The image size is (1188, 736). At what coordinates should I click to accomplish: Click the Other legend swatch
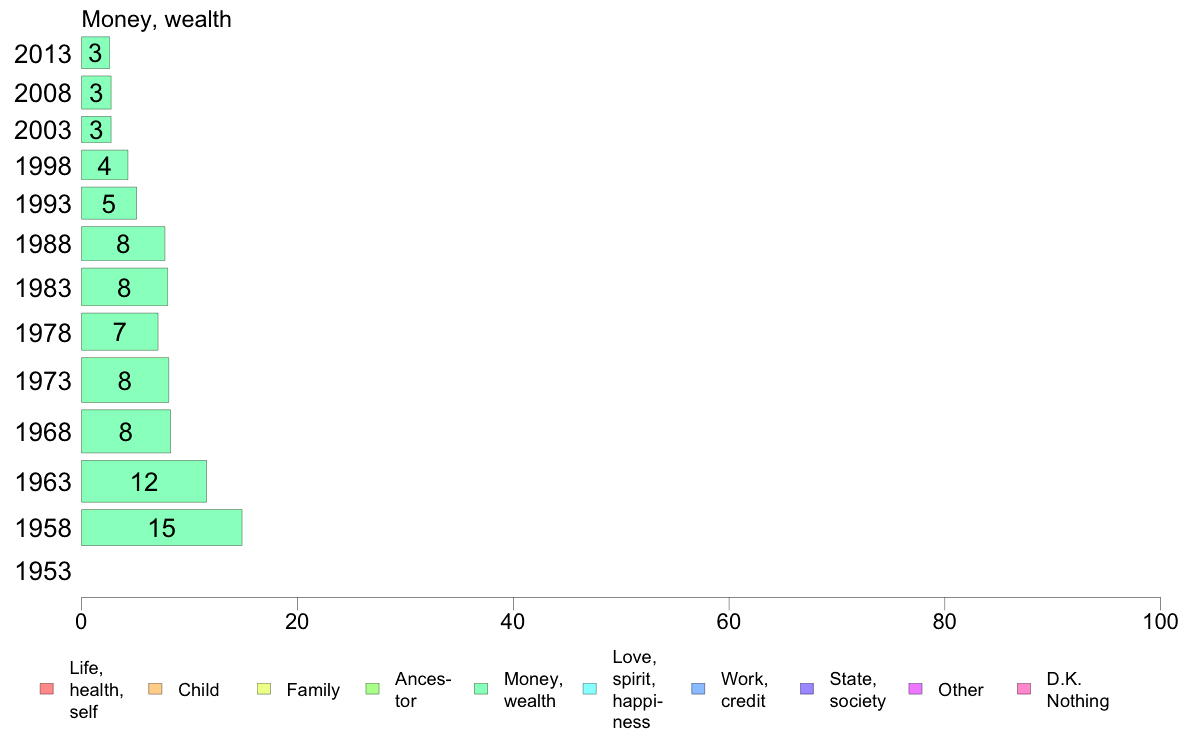coord(915,689)
